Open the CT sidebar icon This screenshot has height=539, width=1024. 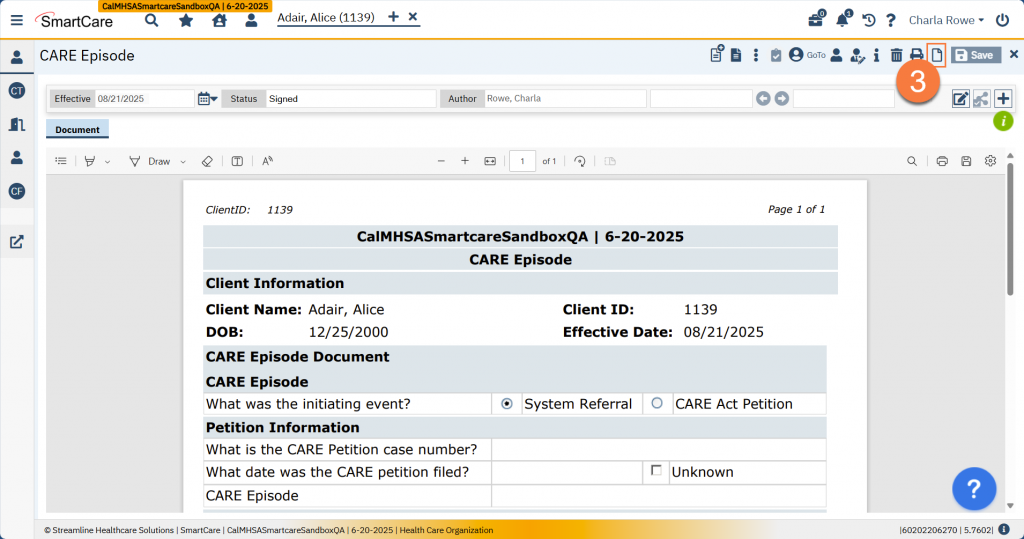coord(17,91)
